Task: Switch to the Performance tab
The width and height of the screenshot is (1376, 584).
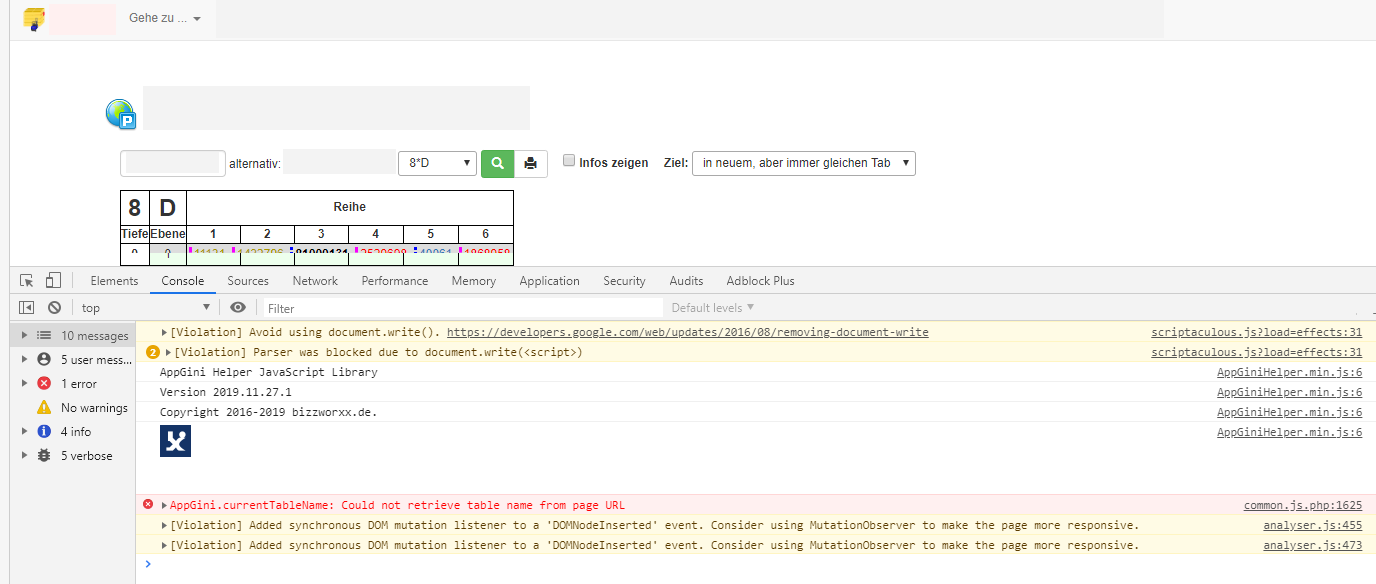Action: coord(395,281)
